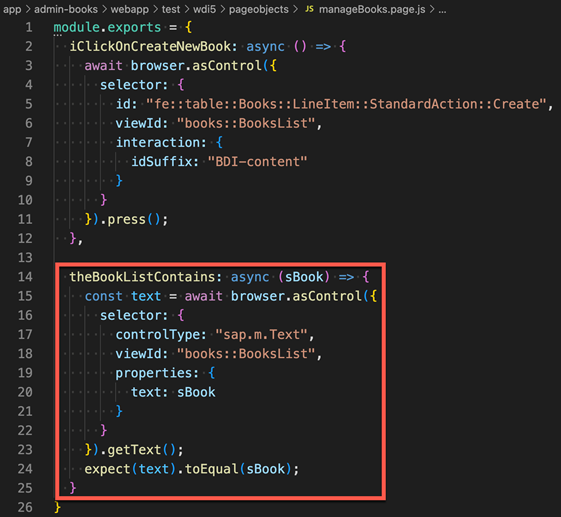
Task: Click 'press' on line 11
Action: (x=127, y=219)
